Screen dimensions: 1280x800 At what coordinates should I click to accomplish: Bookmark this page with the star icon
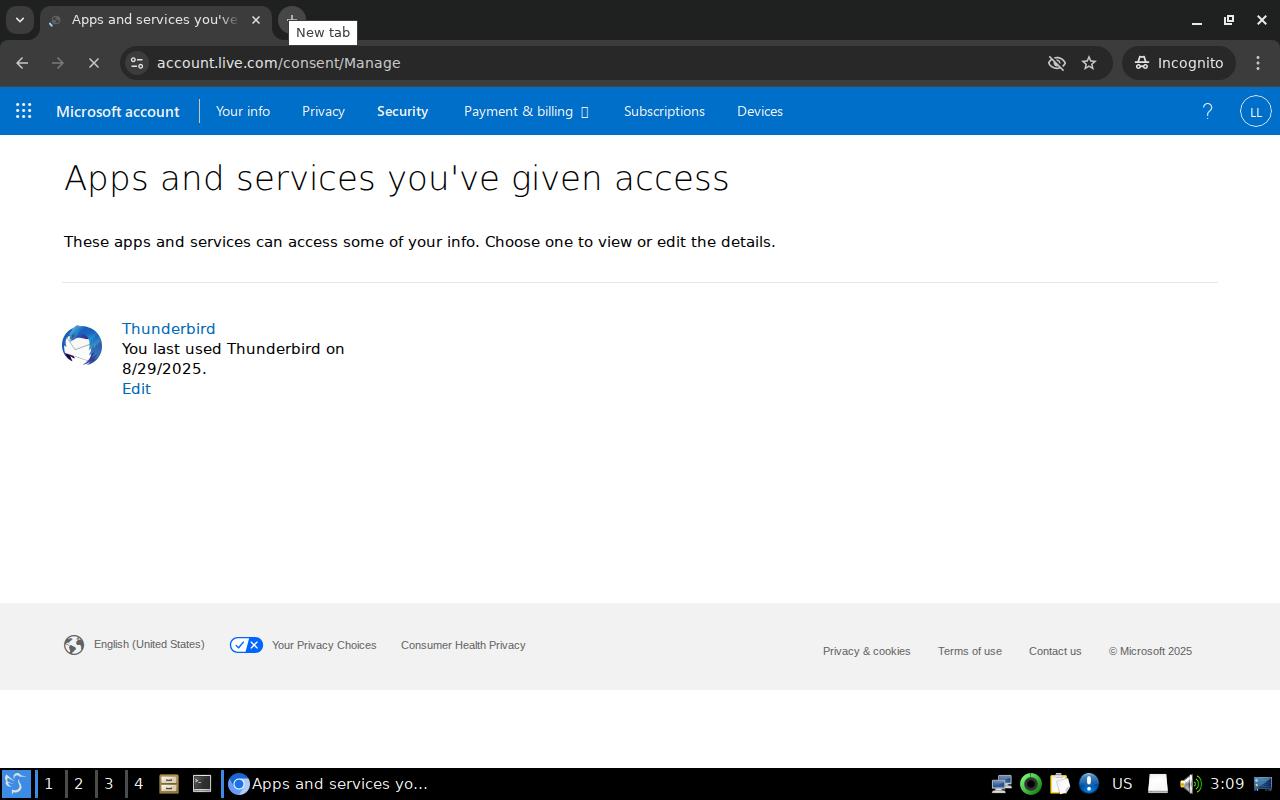click(x=1089, y=63)
